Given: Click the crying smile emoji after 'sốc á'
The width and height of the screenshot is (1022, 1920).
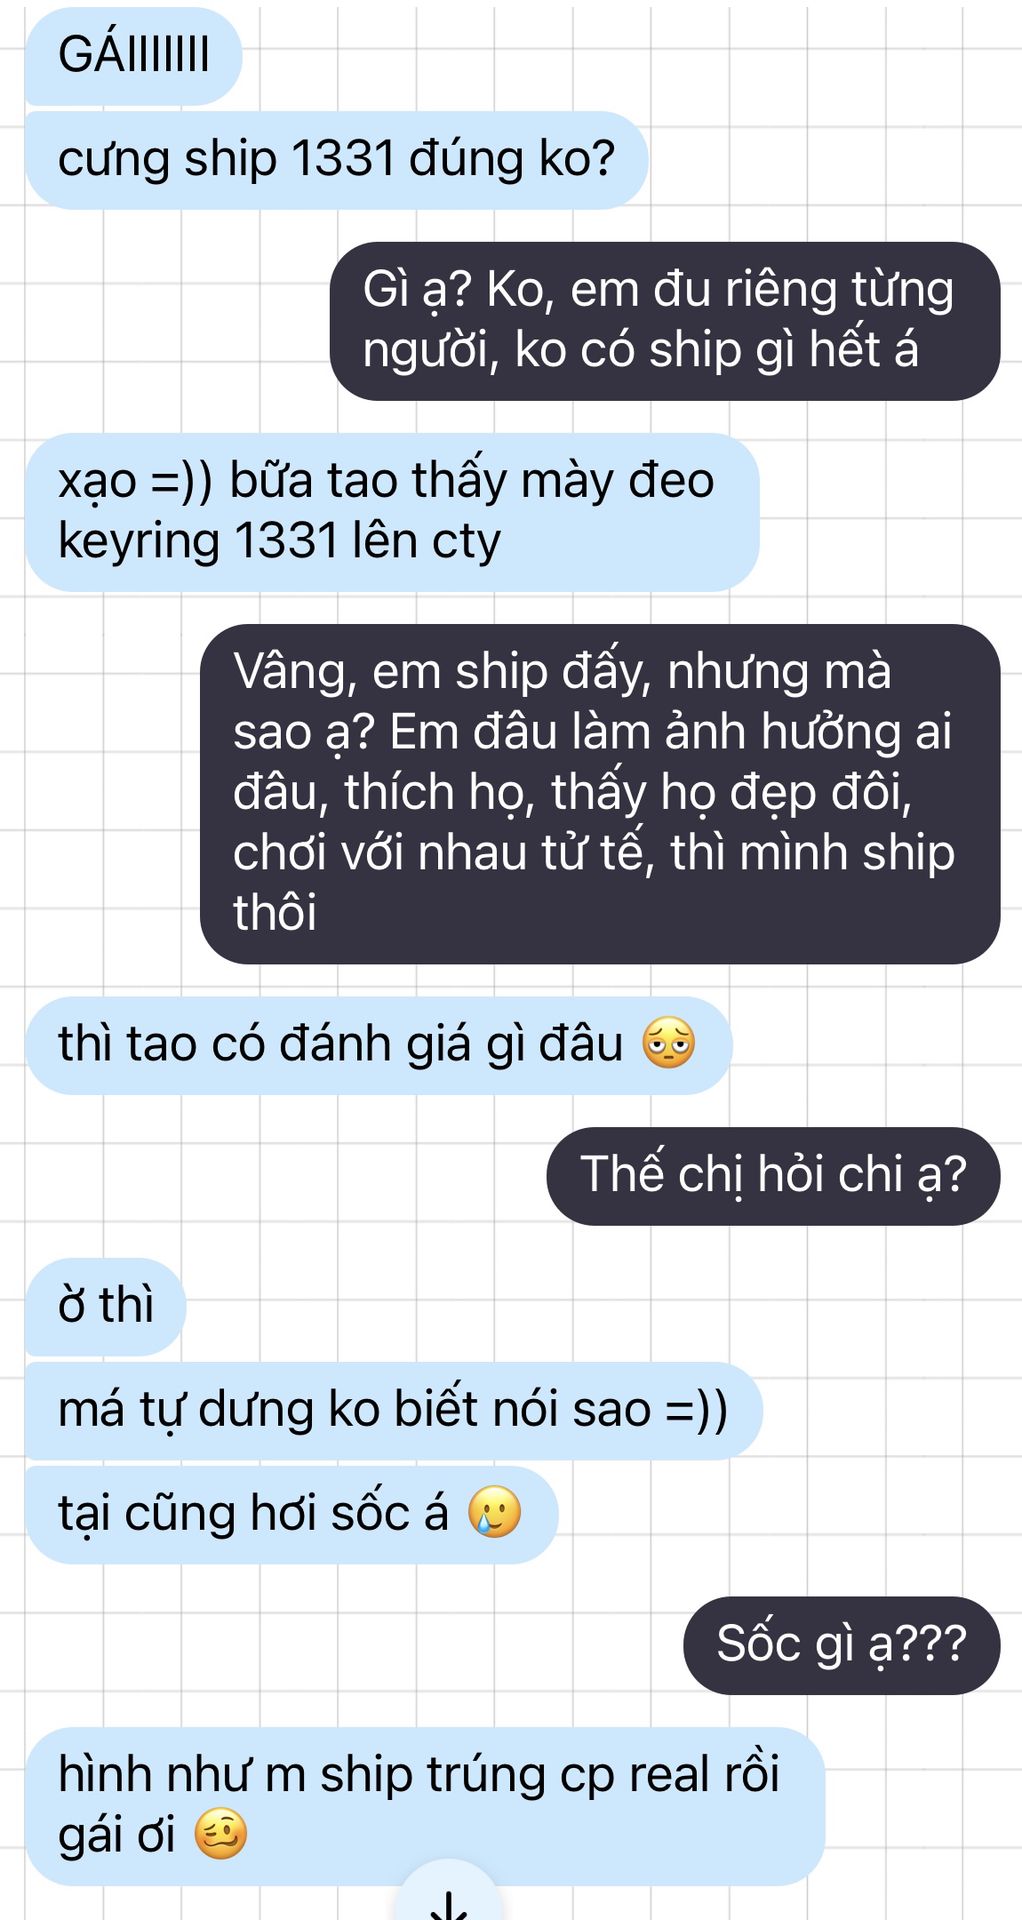Looking at the screenshot, I should coord(495,1512).
